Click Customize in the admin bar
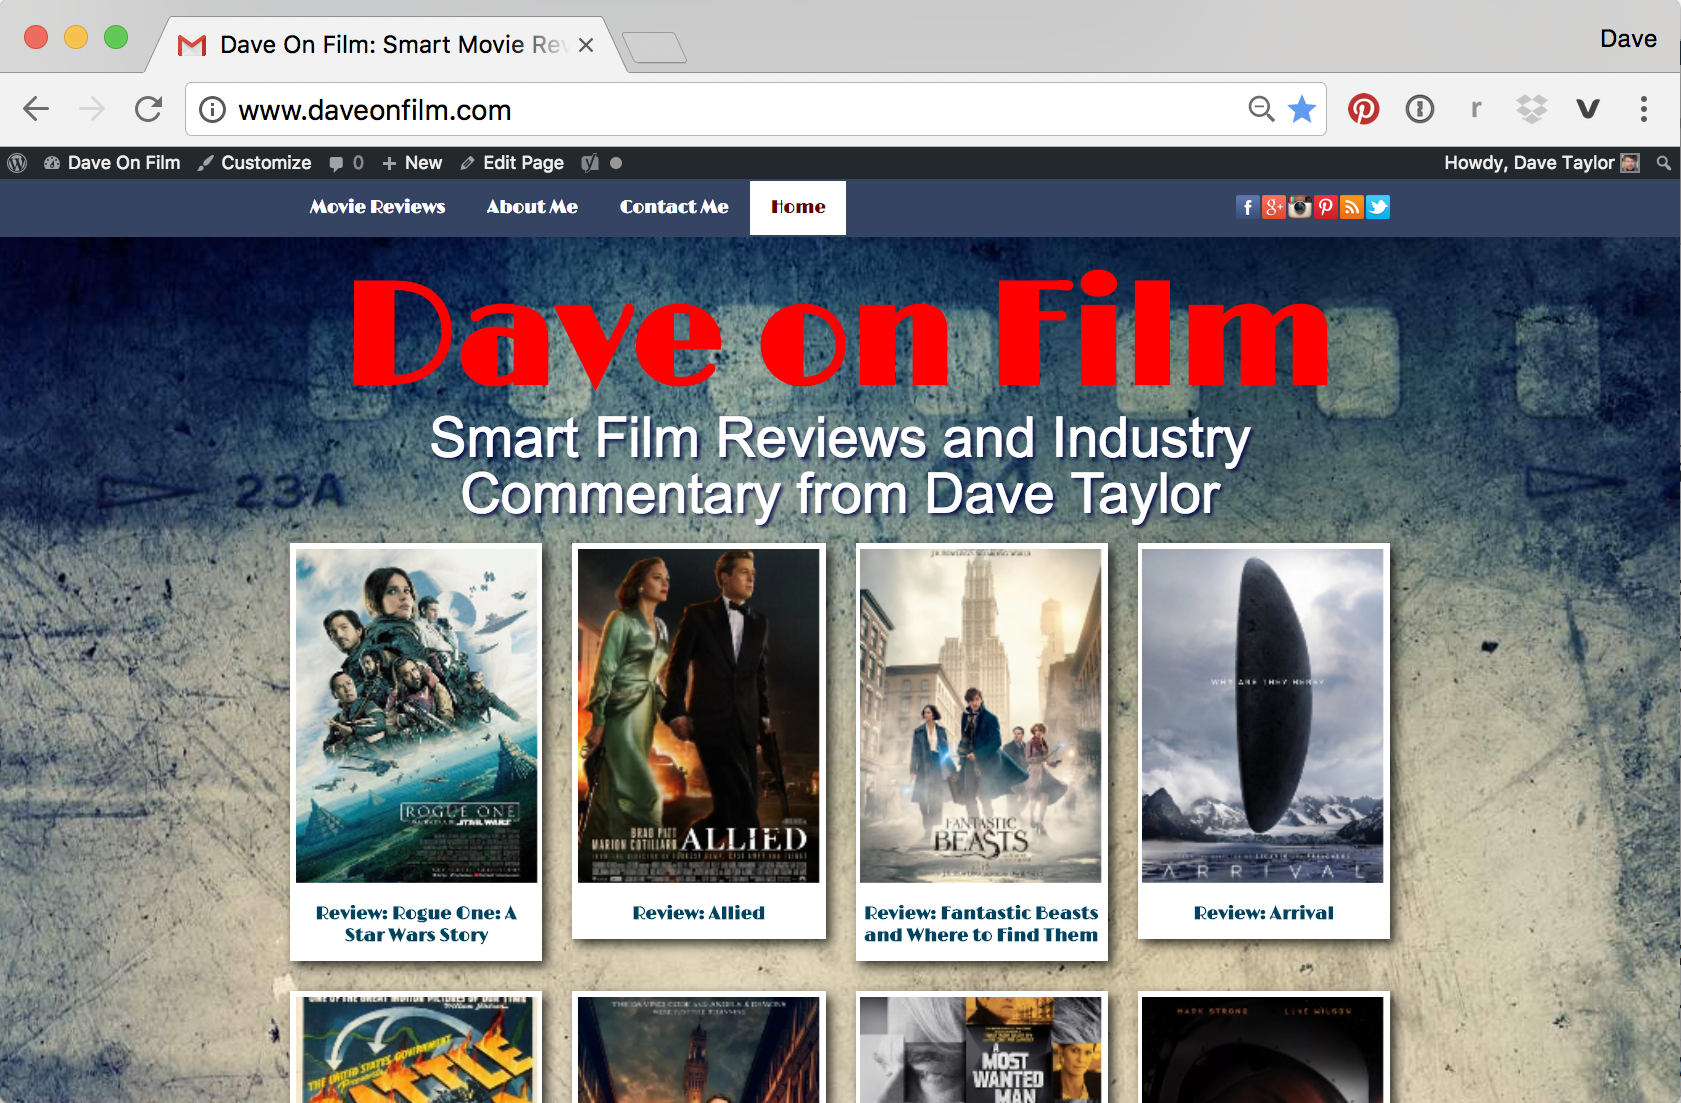Viewport: 1681px width, 1103px height. [254, 163]
